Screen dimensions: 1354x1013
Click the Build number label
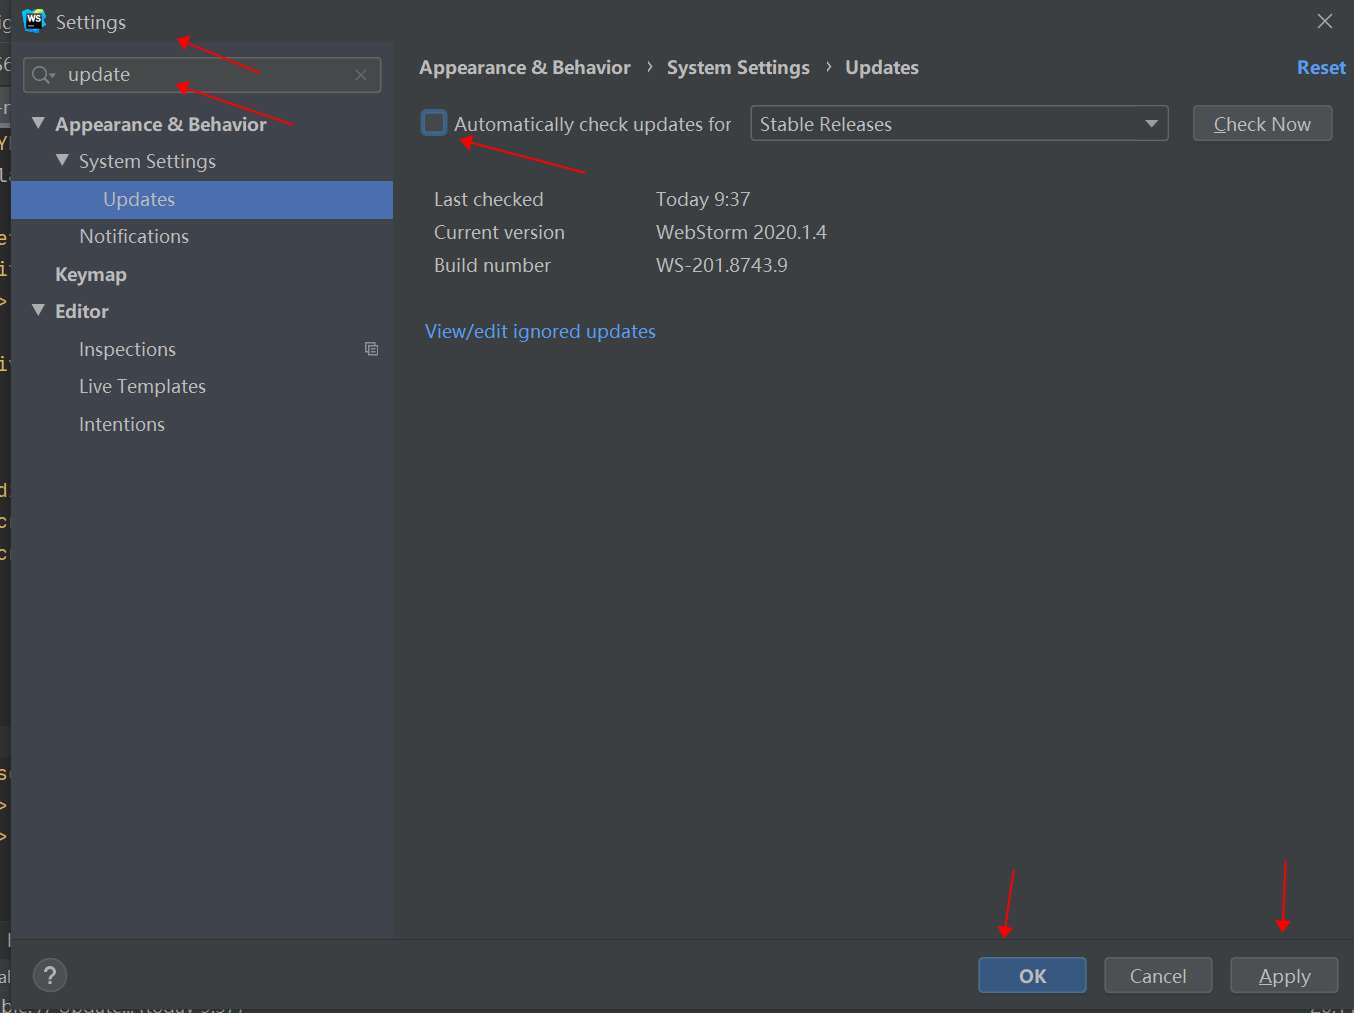492,265
